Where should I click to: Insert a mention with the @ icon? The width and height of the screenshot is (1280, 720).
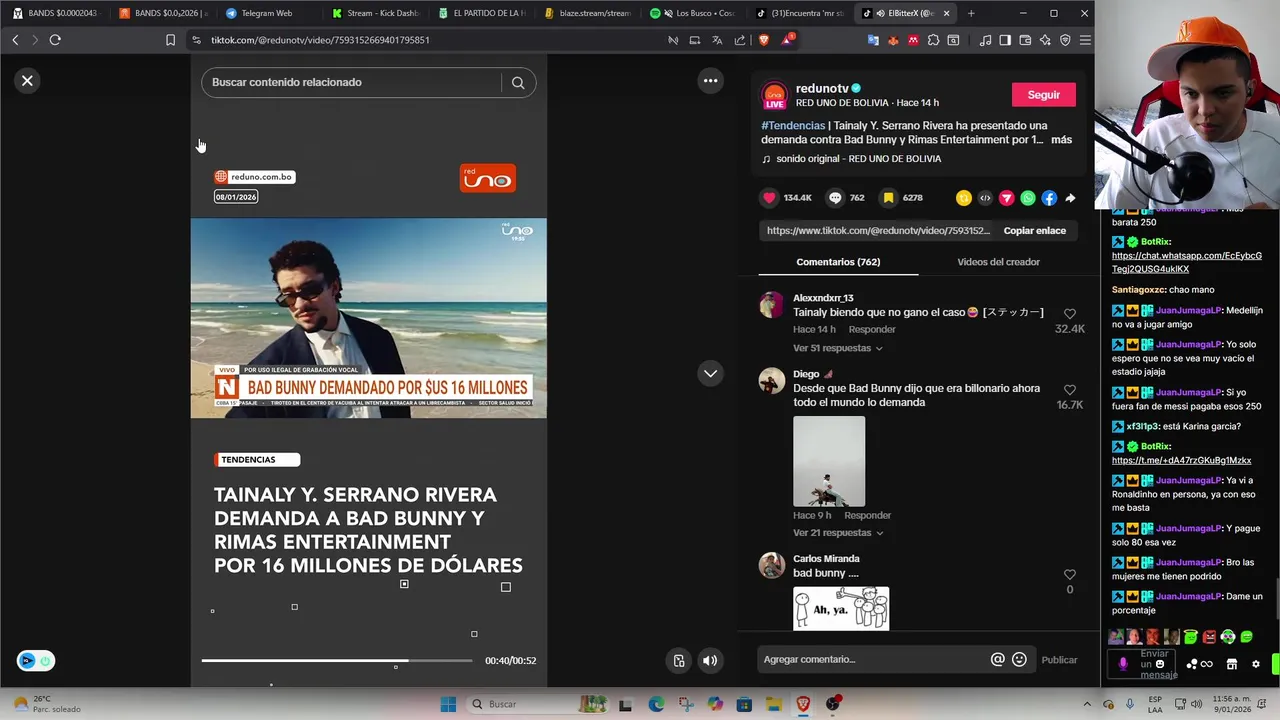coord(997,660)
